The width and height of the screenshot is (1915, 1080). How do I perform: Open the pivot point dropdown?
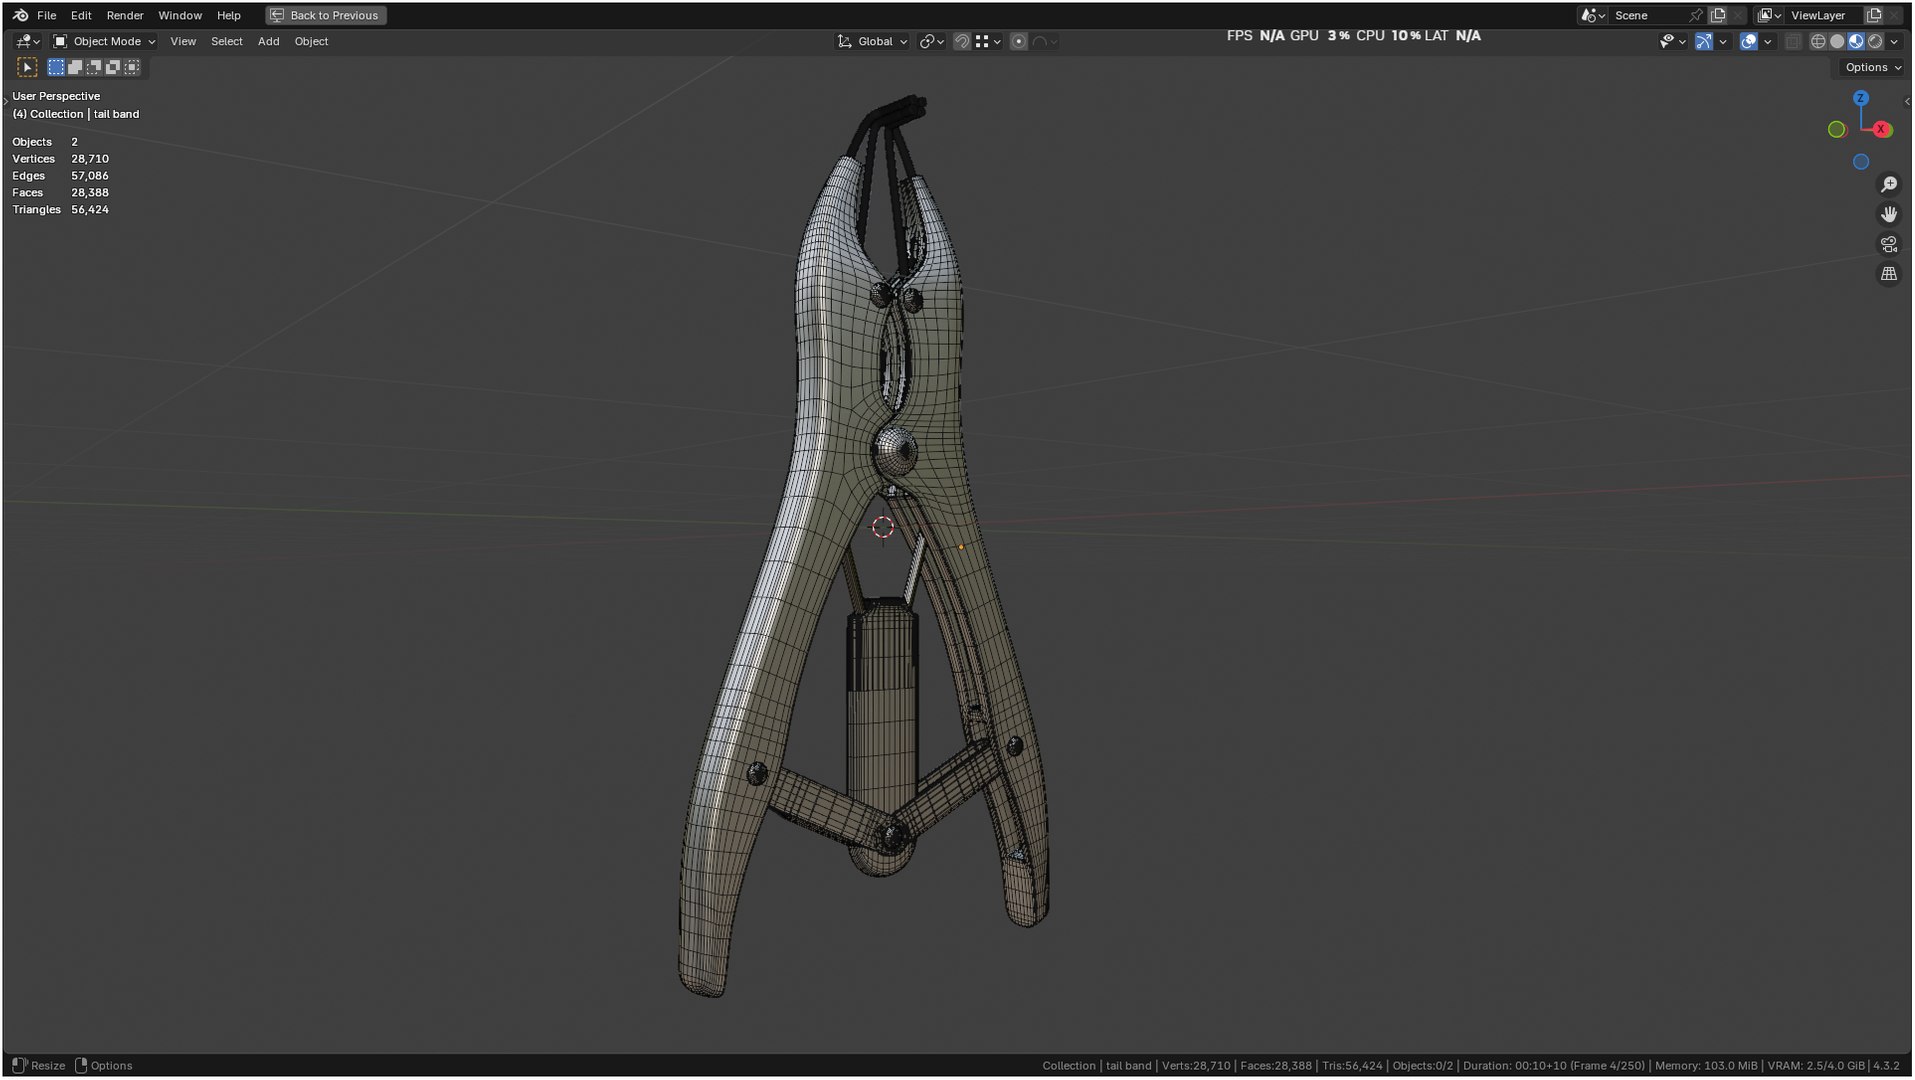932,41
